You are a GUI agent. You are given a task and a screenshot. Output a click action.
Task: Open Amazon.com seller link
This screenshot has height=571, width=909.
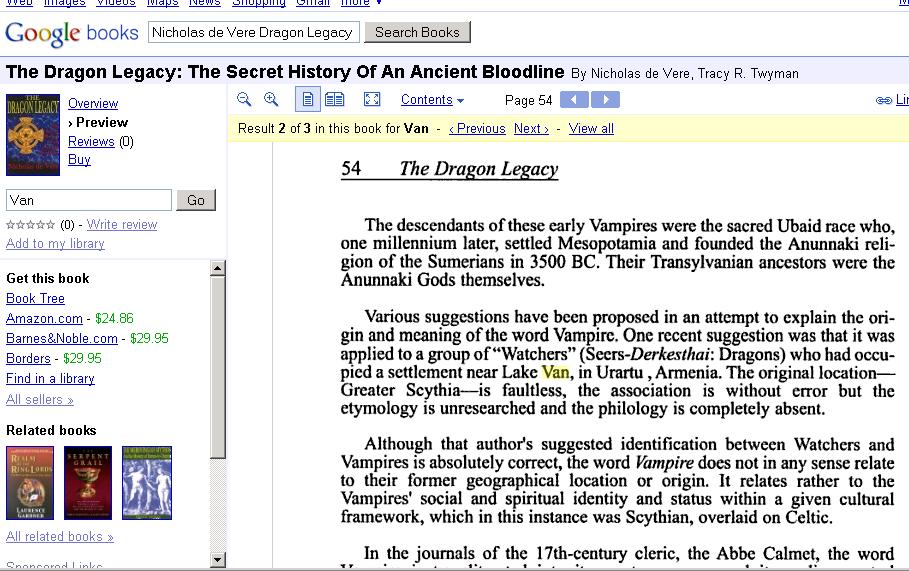(44, 318)
